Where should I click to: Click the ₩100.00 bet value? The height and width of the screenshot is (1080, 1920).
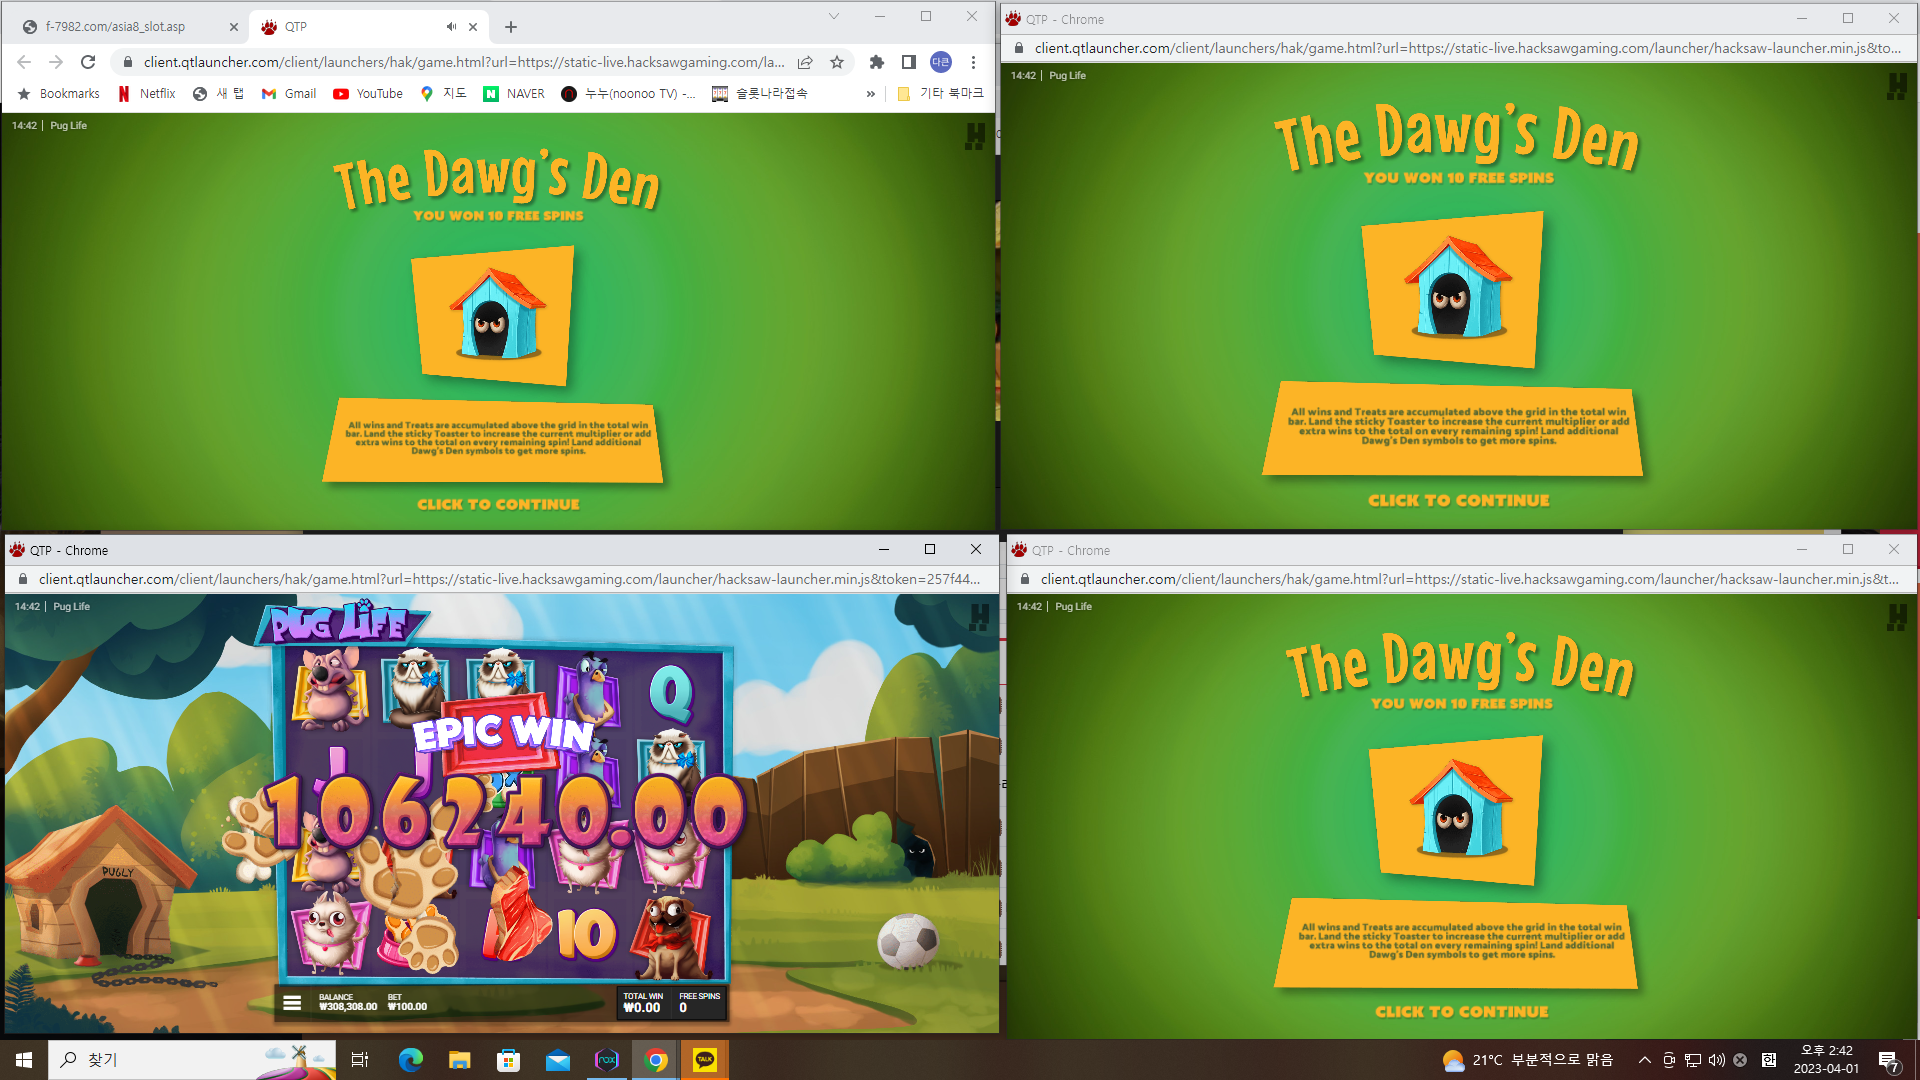point(407,1007)
